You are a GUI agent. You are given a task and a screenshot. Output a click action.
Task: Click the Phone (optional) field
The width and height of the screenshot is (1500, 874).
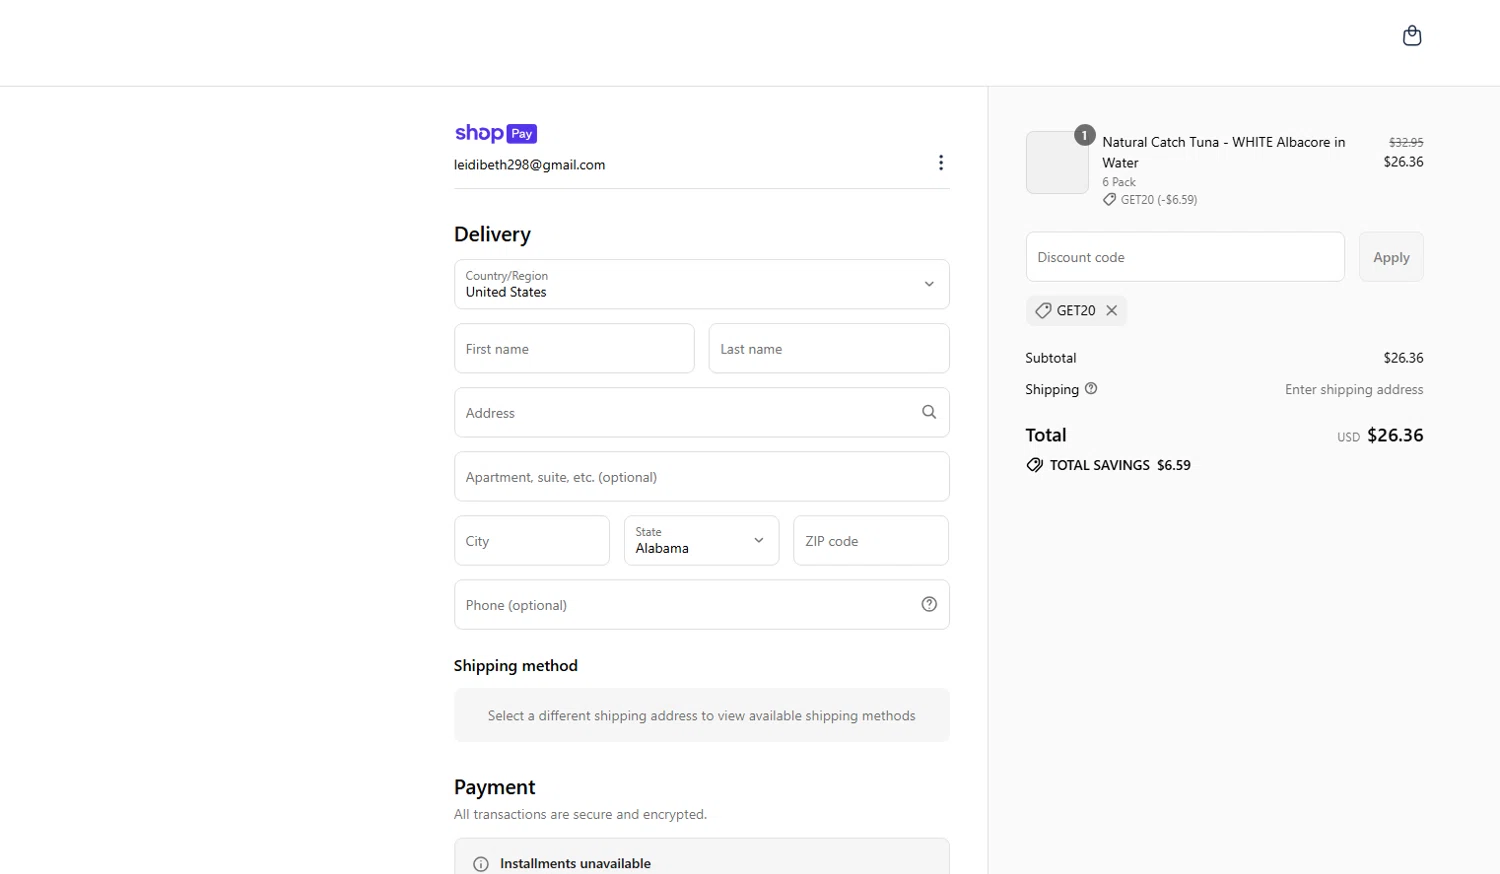[x=701, y=604]
